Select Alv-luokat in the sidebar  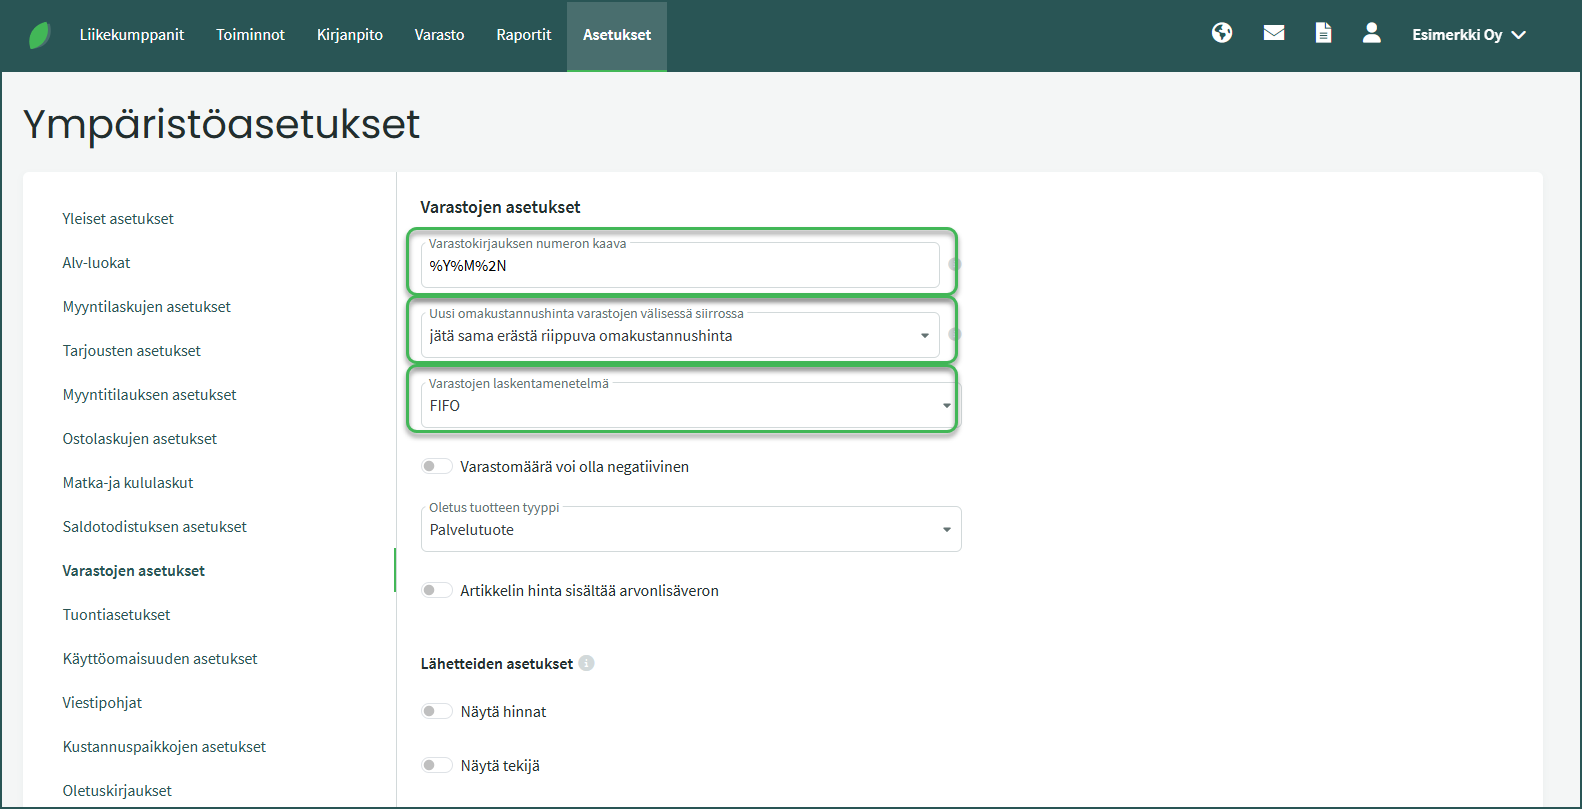97,263
